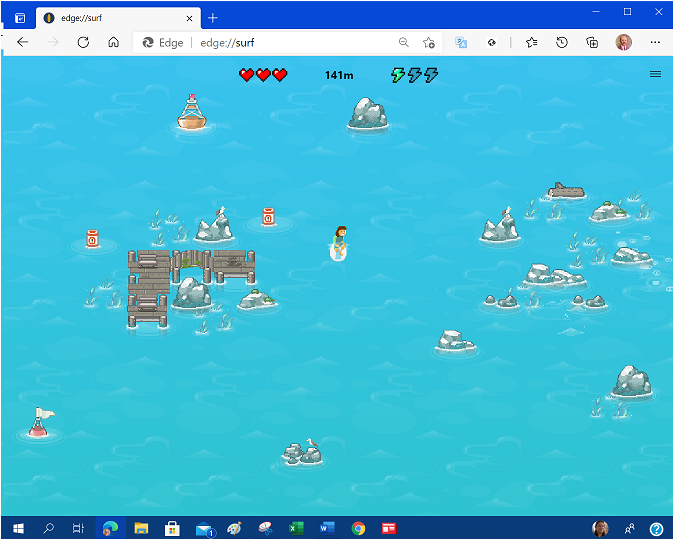
Task: Open the Edge profile avatar
Action: tap(623, 42)
